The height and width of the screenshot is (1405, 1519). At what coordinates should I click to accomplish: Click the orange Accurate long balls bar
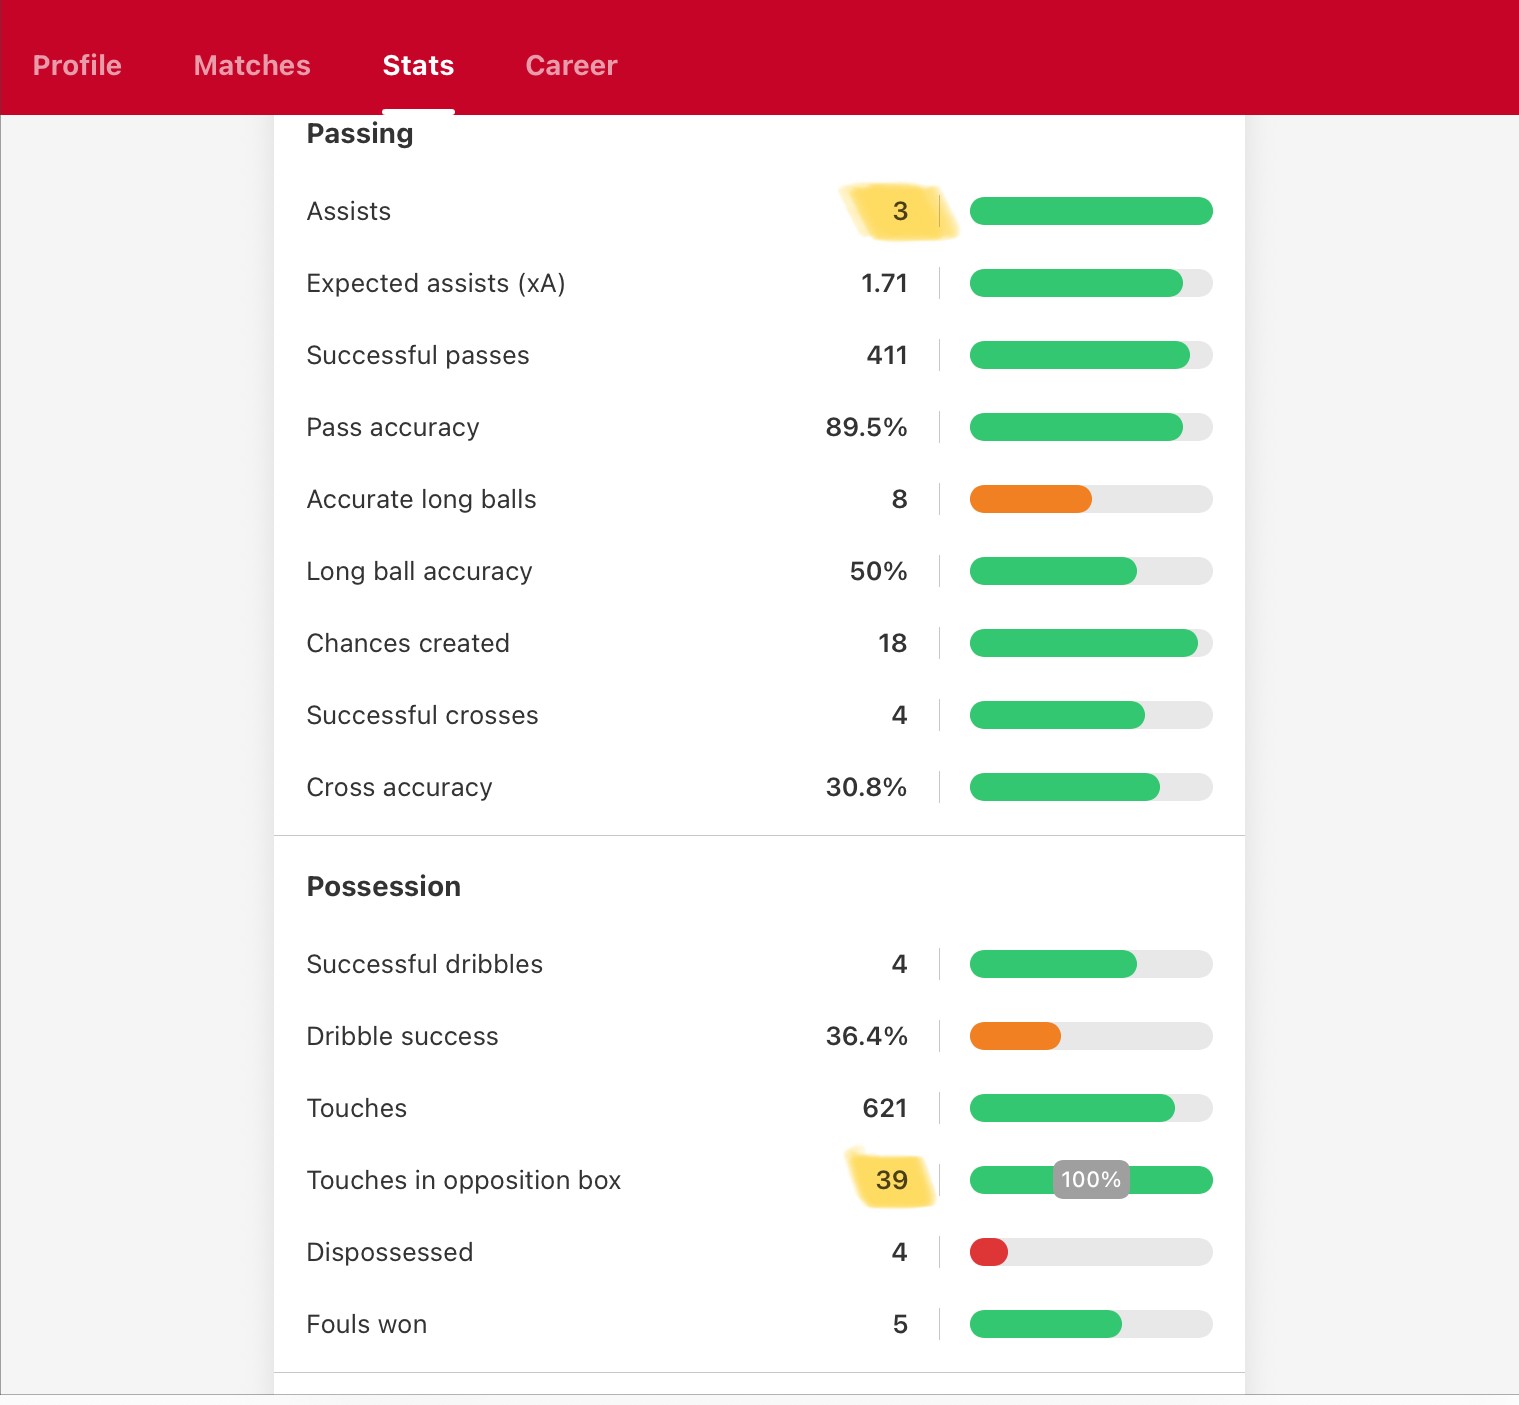1031,499
